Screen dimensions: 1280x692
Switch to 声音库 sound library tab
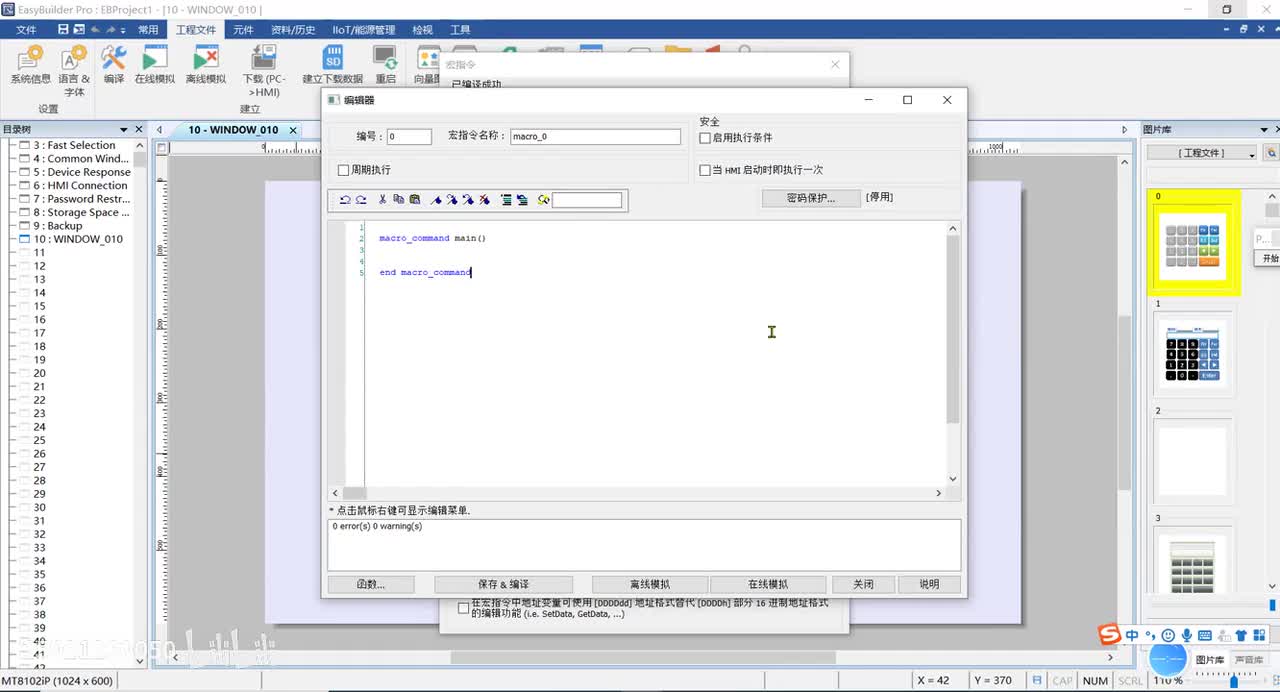pyautogui.click(x=1248, y=660)
